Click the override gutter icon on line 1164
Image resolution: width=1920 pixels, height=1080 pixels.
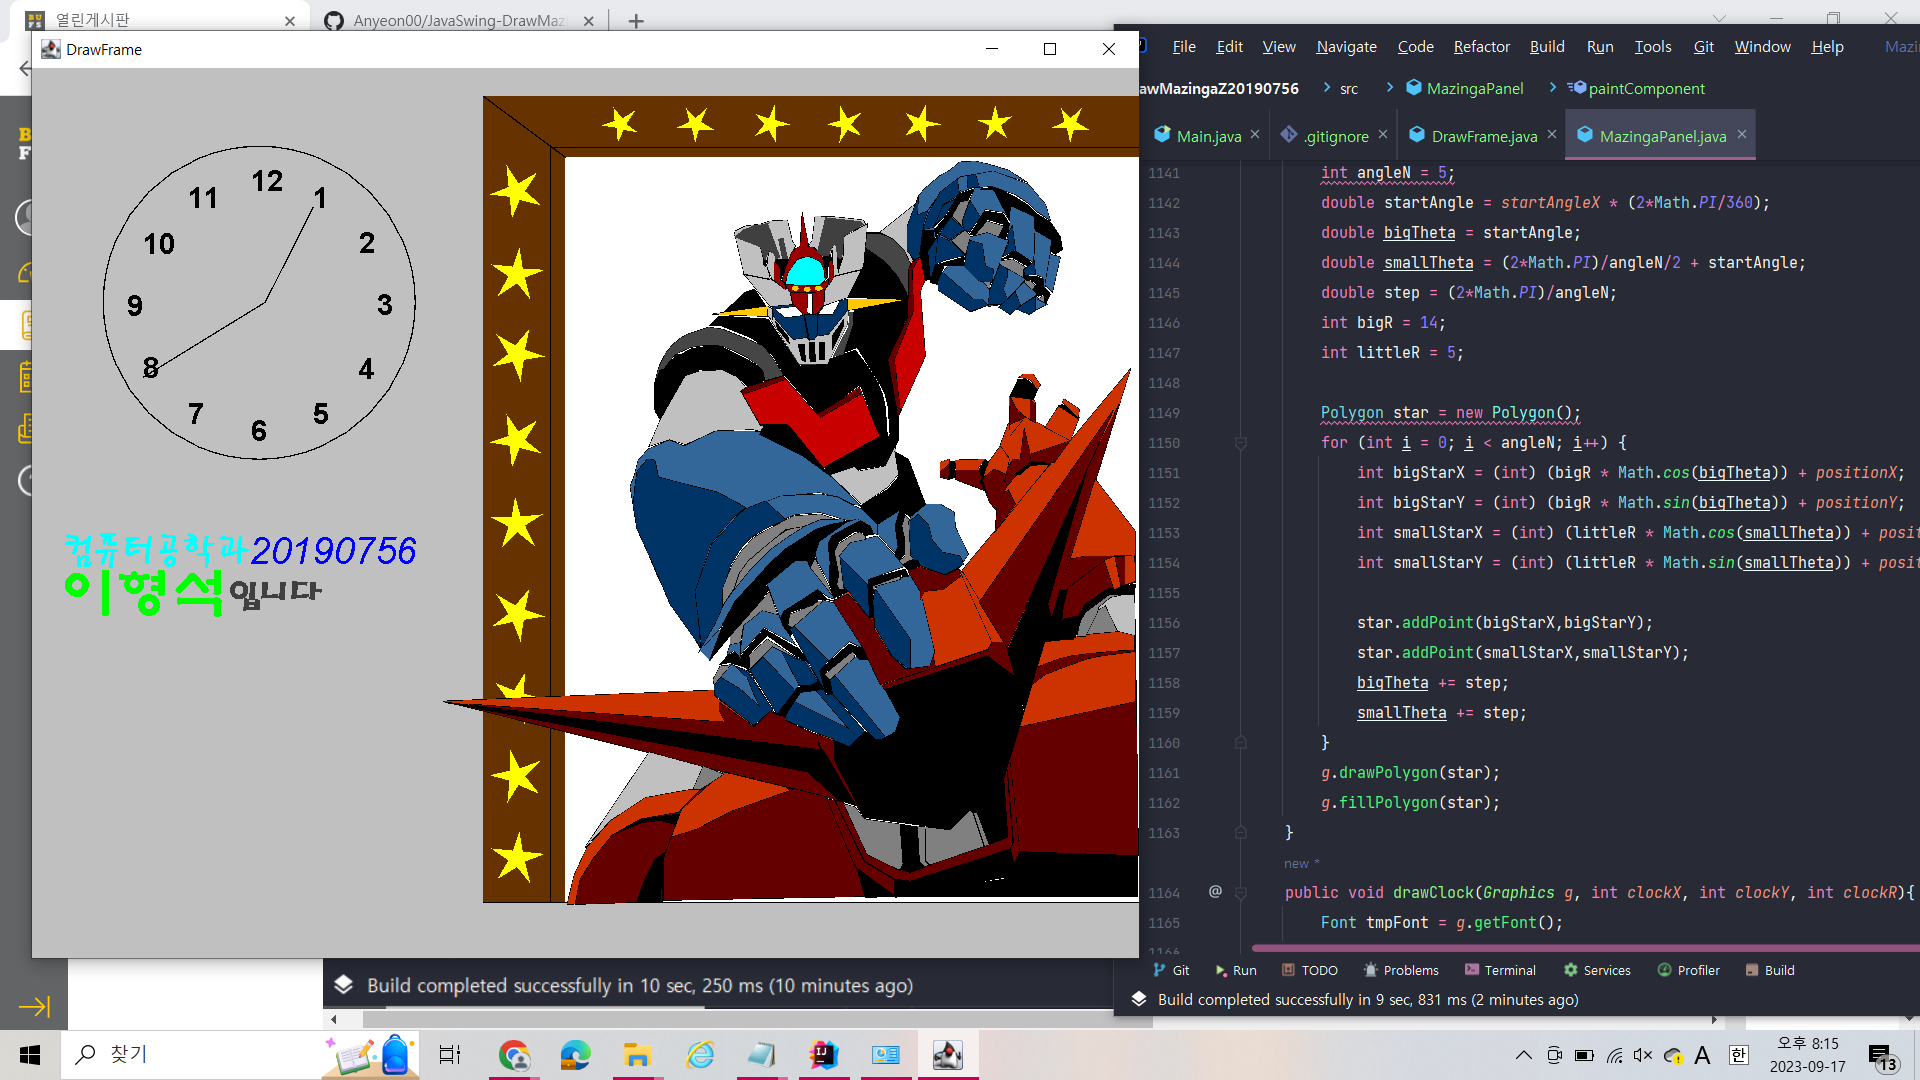coord(1215,891)
